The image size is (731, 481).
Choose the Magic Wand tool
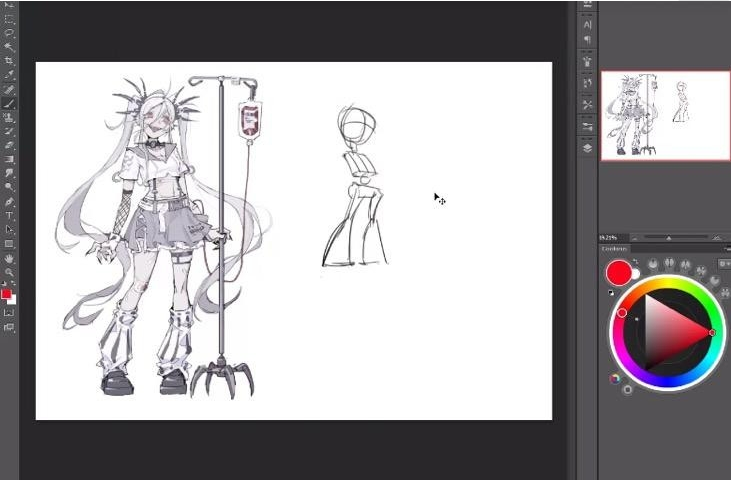click(x=10, y=47)
